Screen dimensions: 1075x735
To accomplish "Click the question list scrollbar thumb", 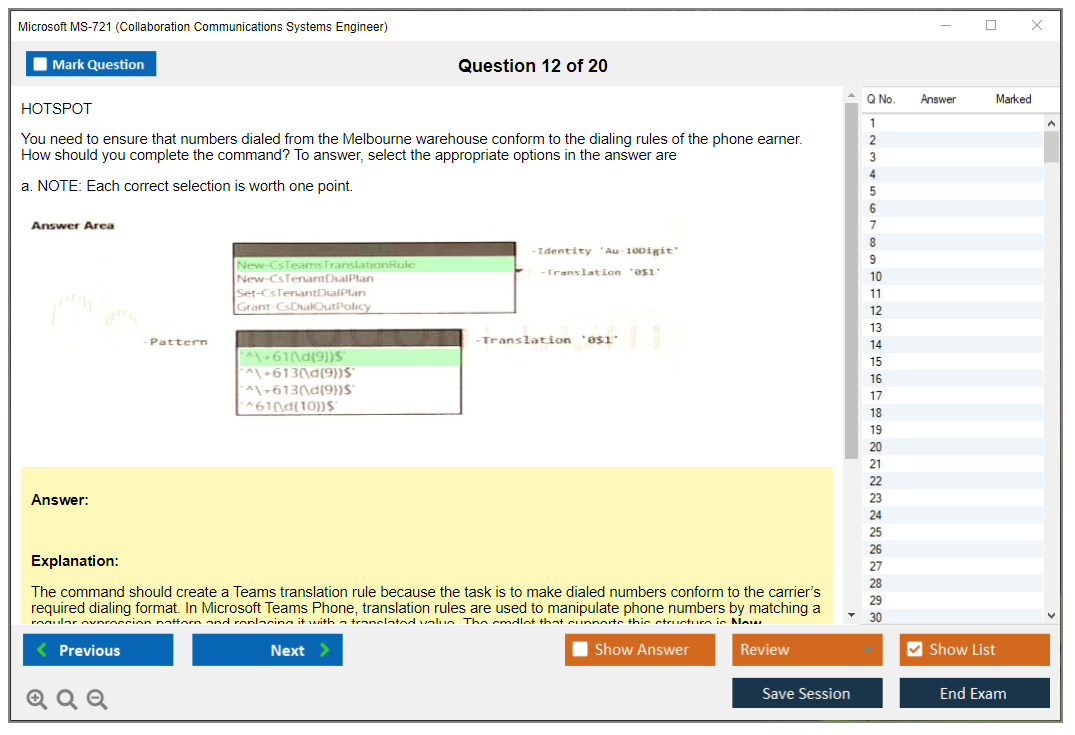I will (1051, 146).
